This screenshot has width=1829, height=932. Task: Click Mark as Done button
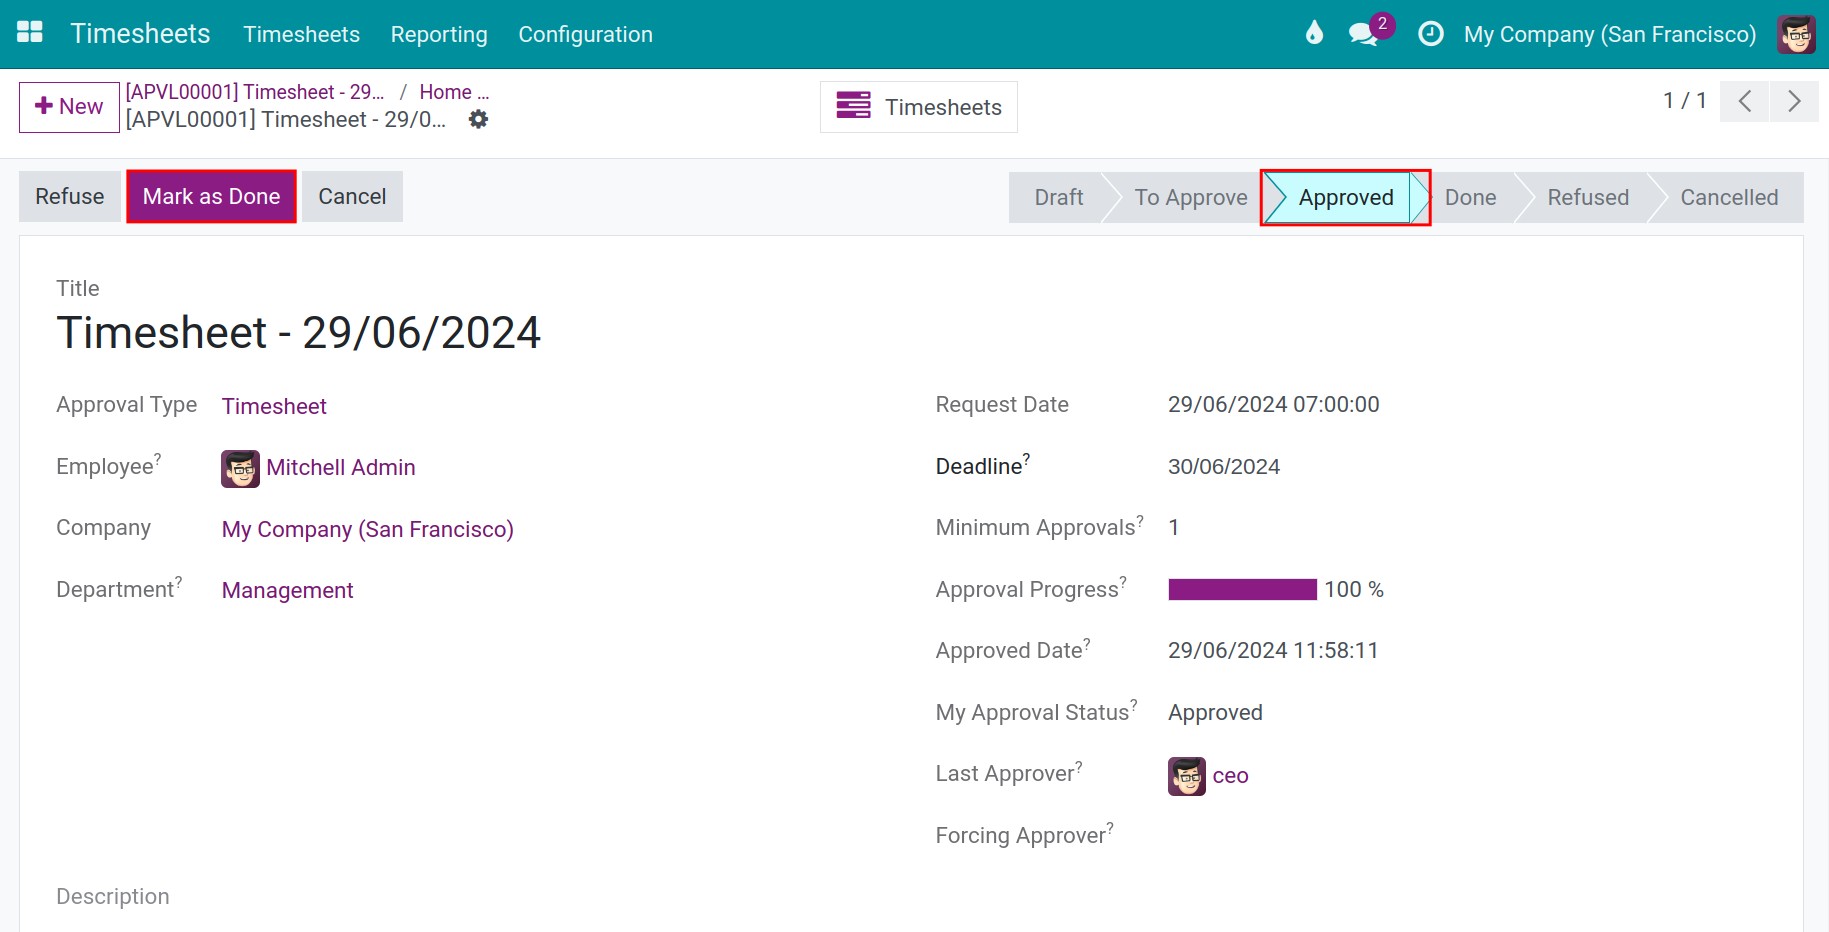pyautogui.click(x=211, y=196)
